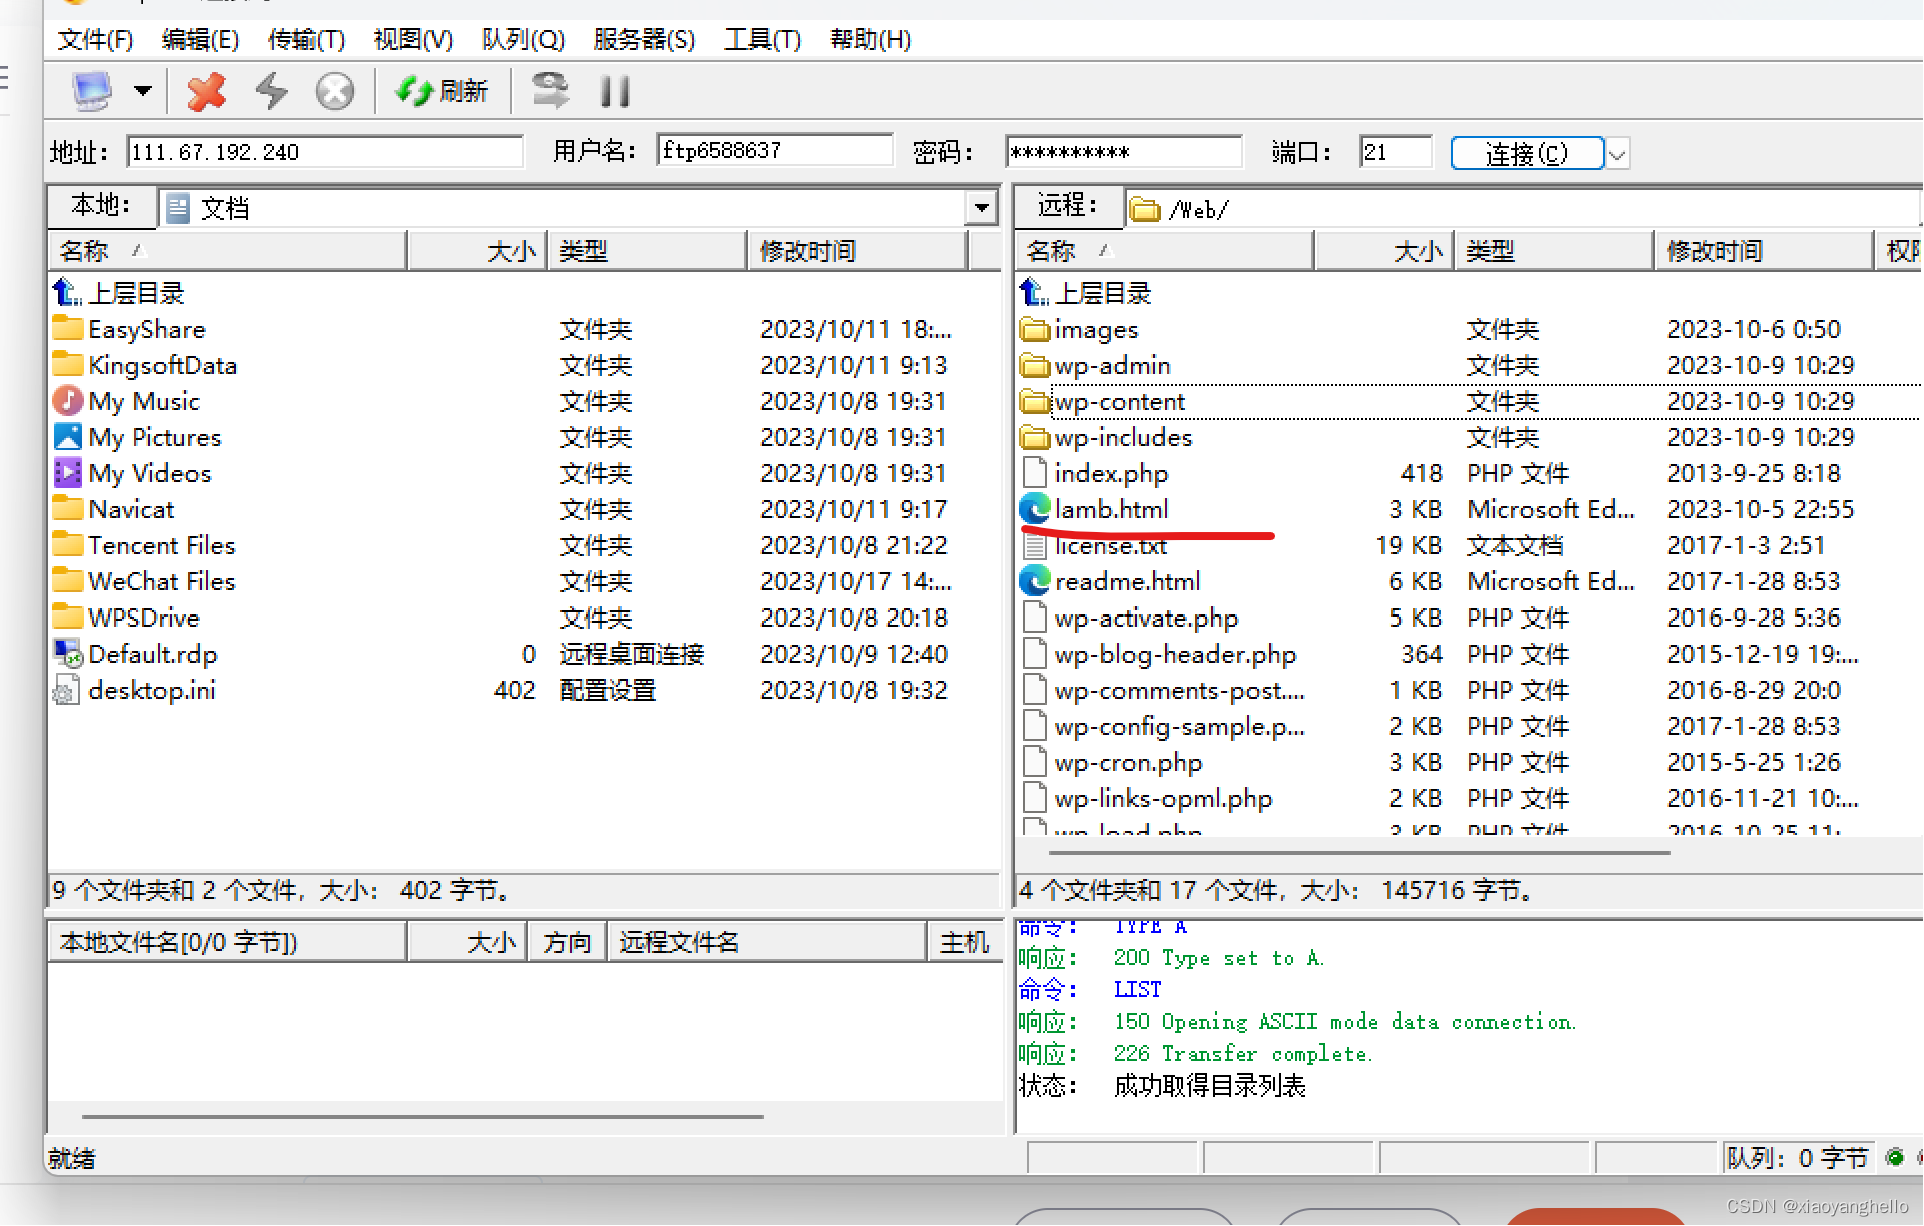Screen dimensions: 1924x1226
Task: Sort remote files by 大小 column
Action: click(1383, 251)
